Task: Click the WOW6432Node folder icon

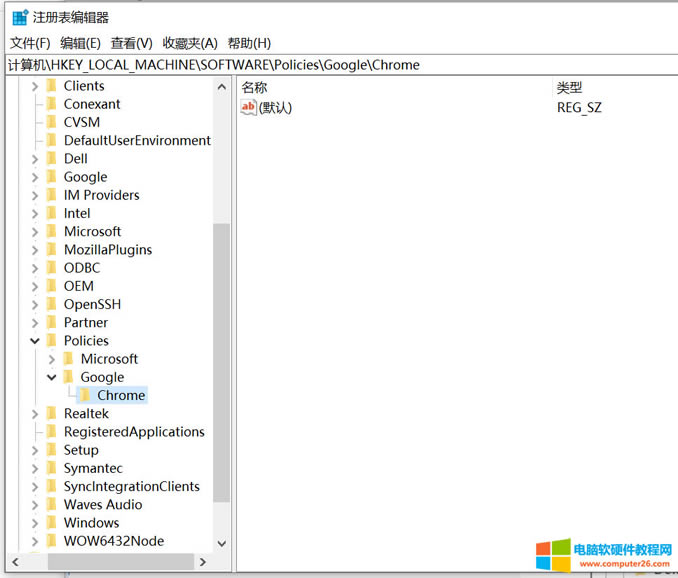Action: click(52, 541)
